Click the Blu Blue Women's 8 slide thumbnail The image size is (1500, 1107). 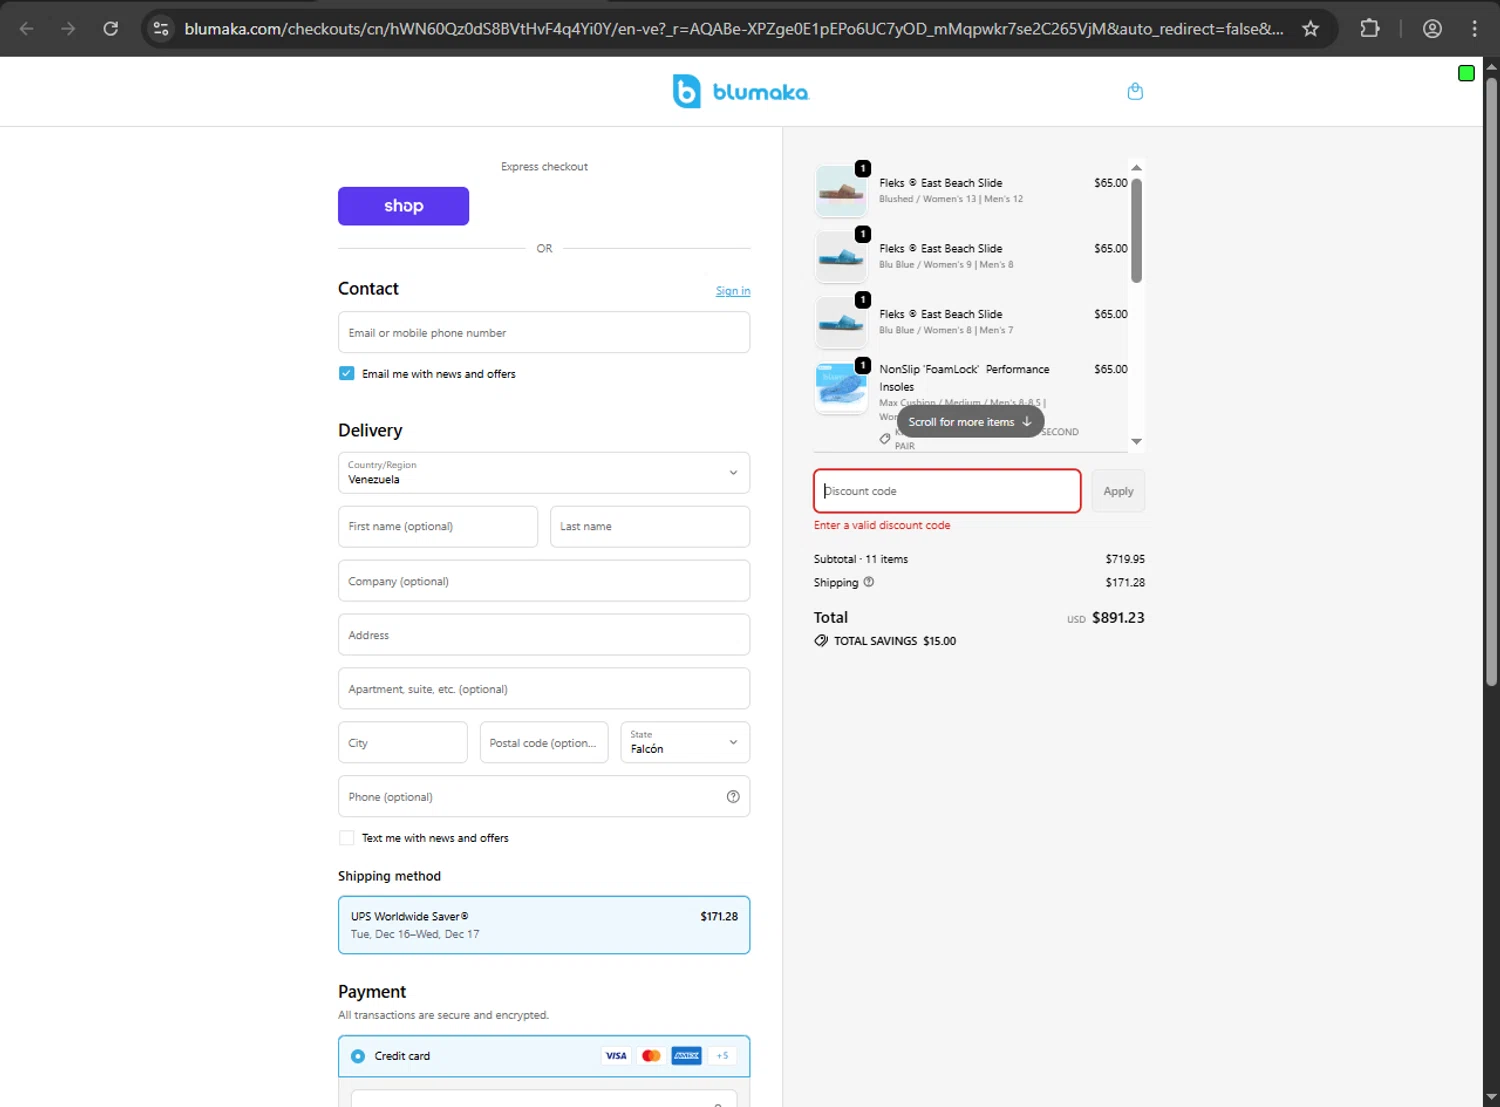click(841, 322)
